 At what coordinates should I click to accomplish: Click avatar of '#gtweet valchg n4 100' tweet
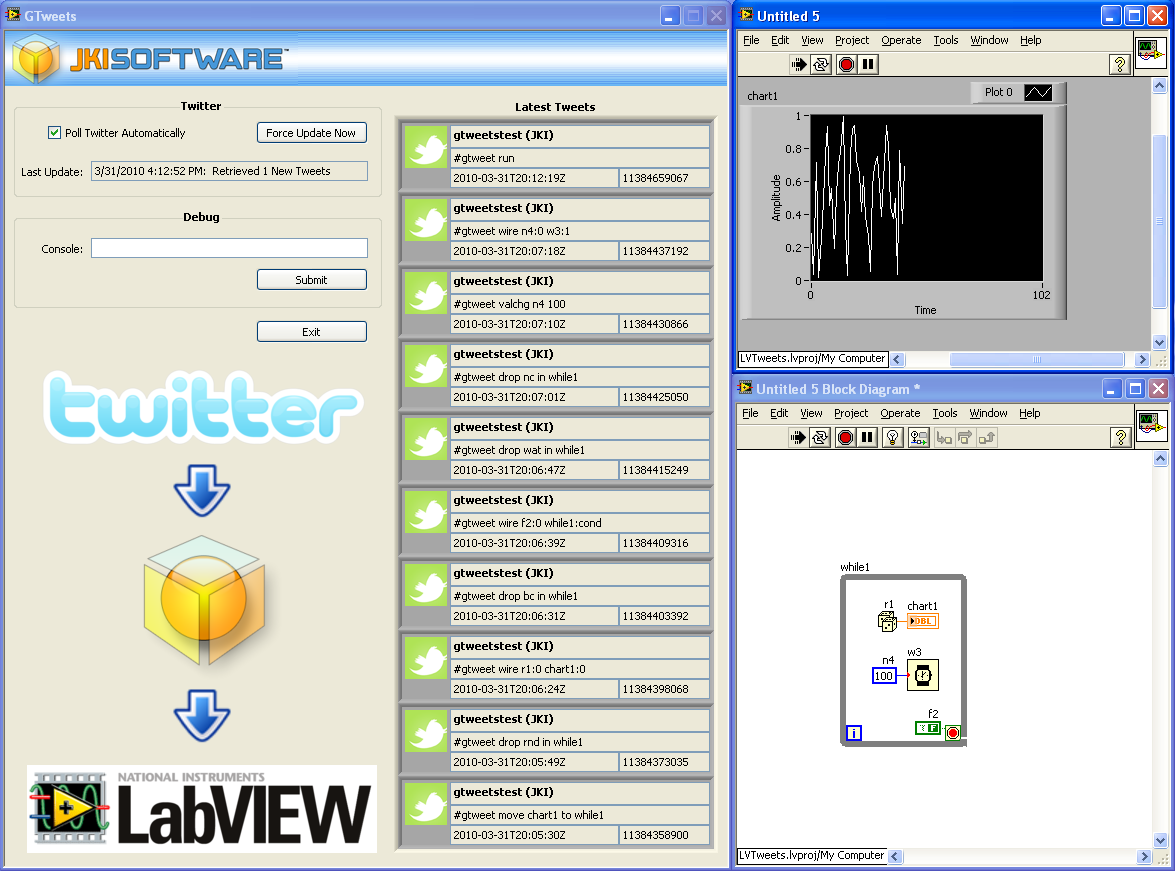tap(426, 293)
